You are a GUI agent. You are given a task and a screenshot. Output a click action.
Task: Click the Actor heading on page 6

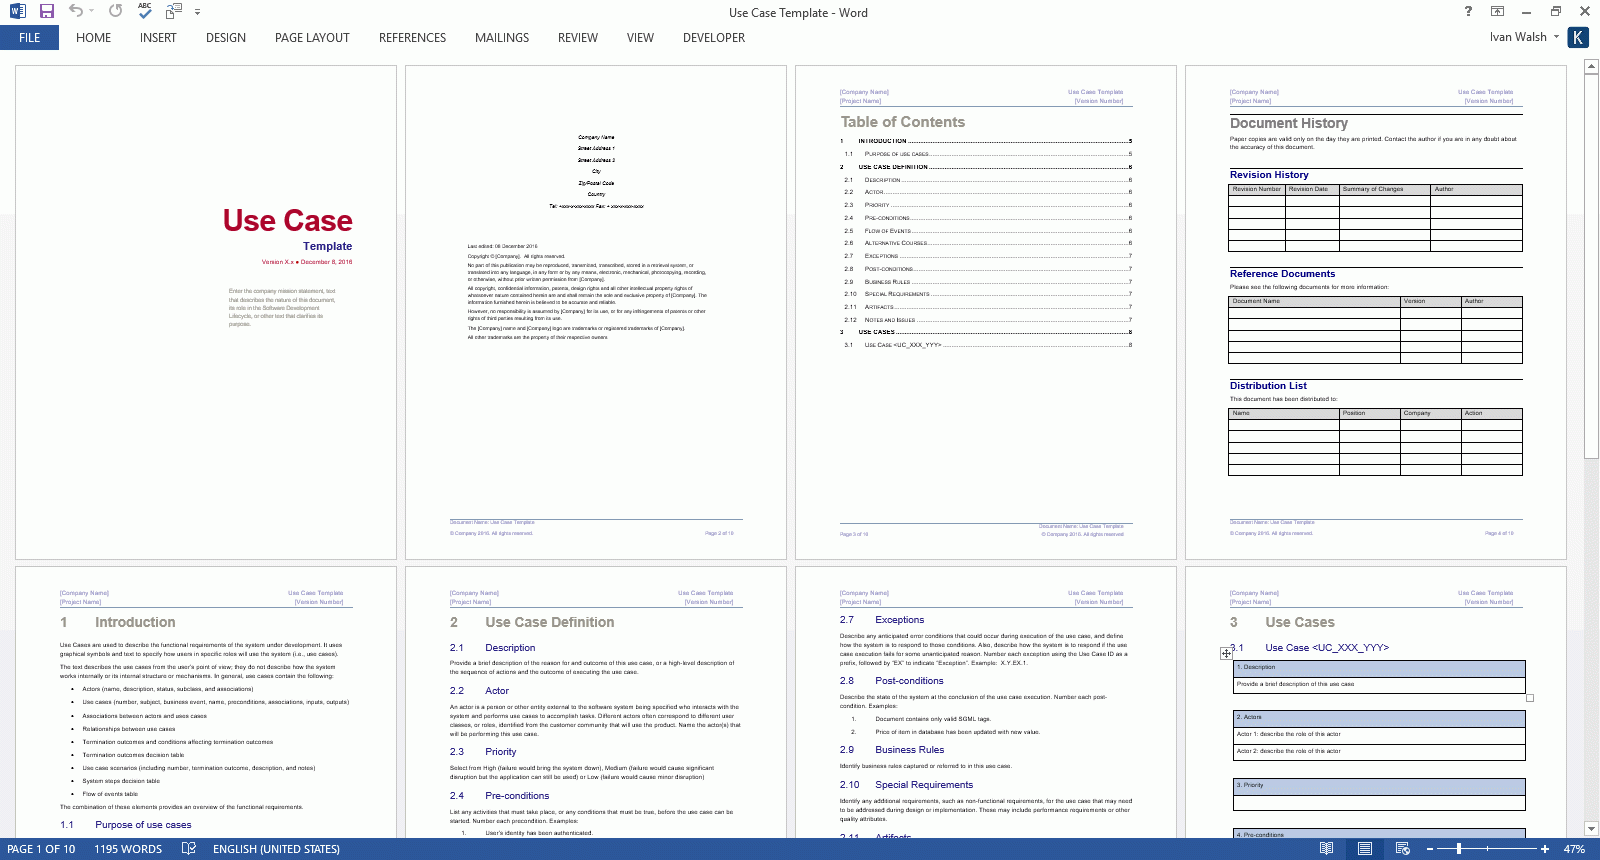click(497, 691)
